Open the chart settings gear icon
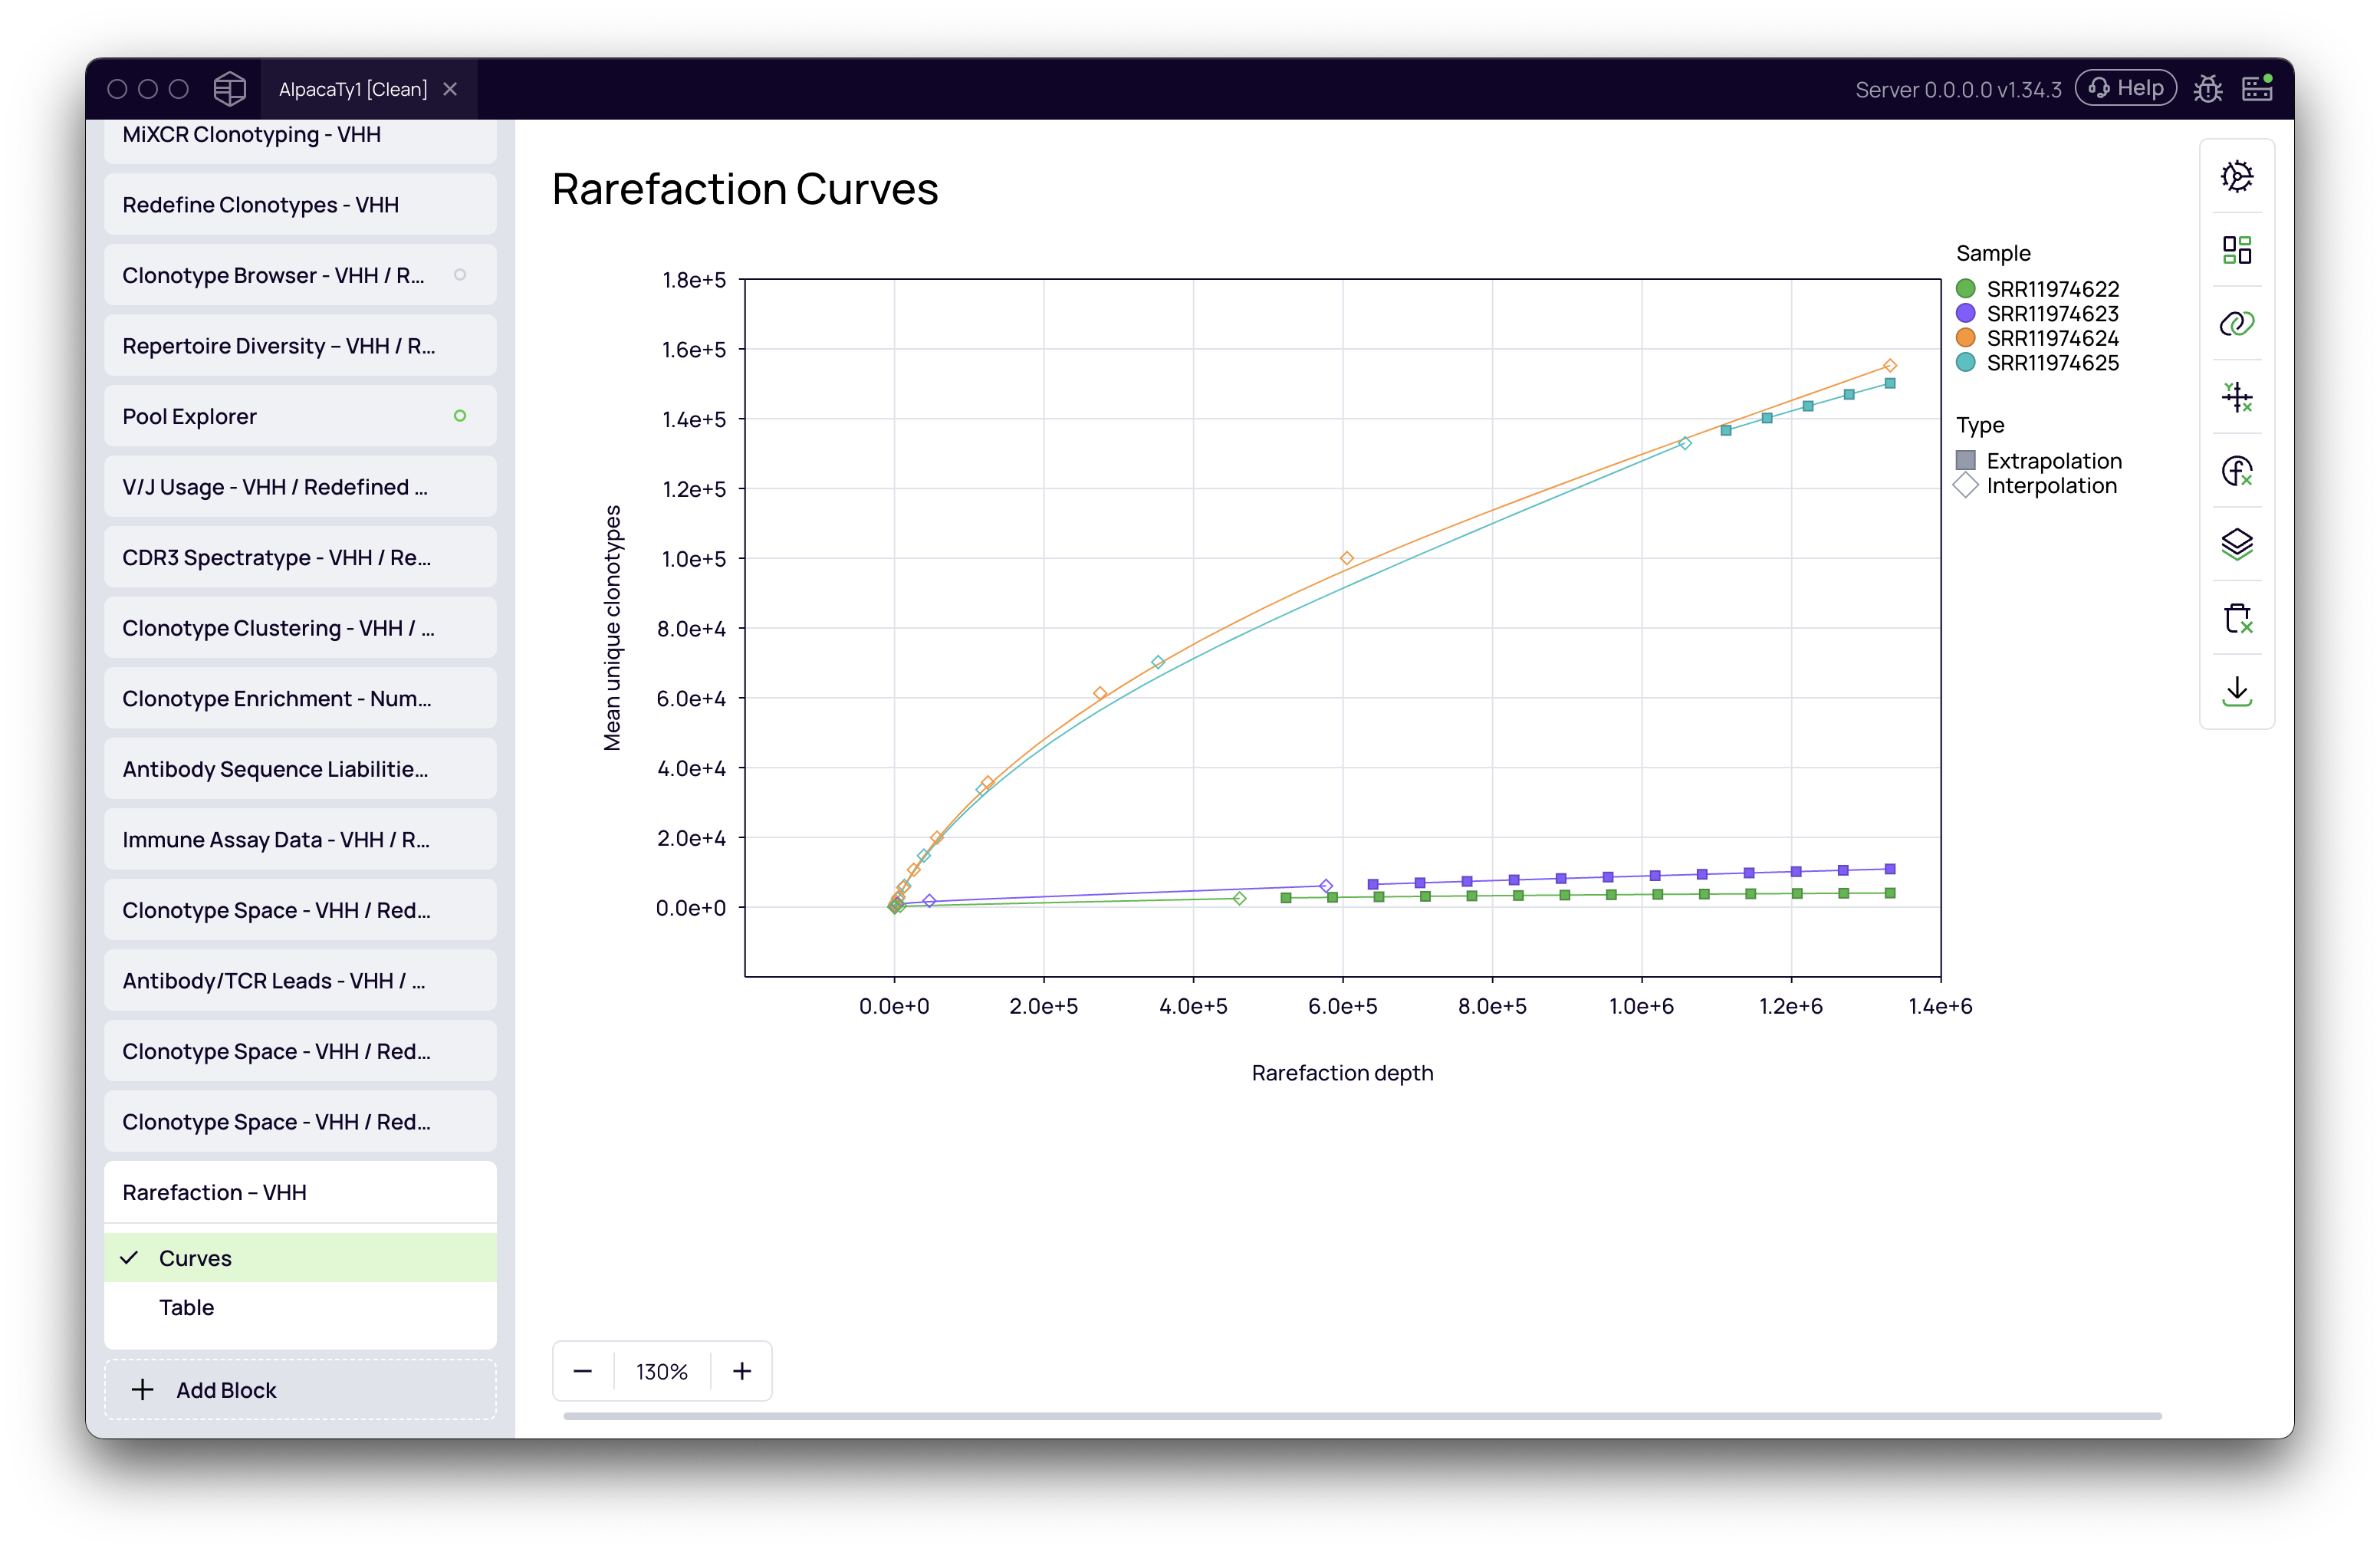The width and height of the screenshot is (2380, 1552). (2236, 177)
